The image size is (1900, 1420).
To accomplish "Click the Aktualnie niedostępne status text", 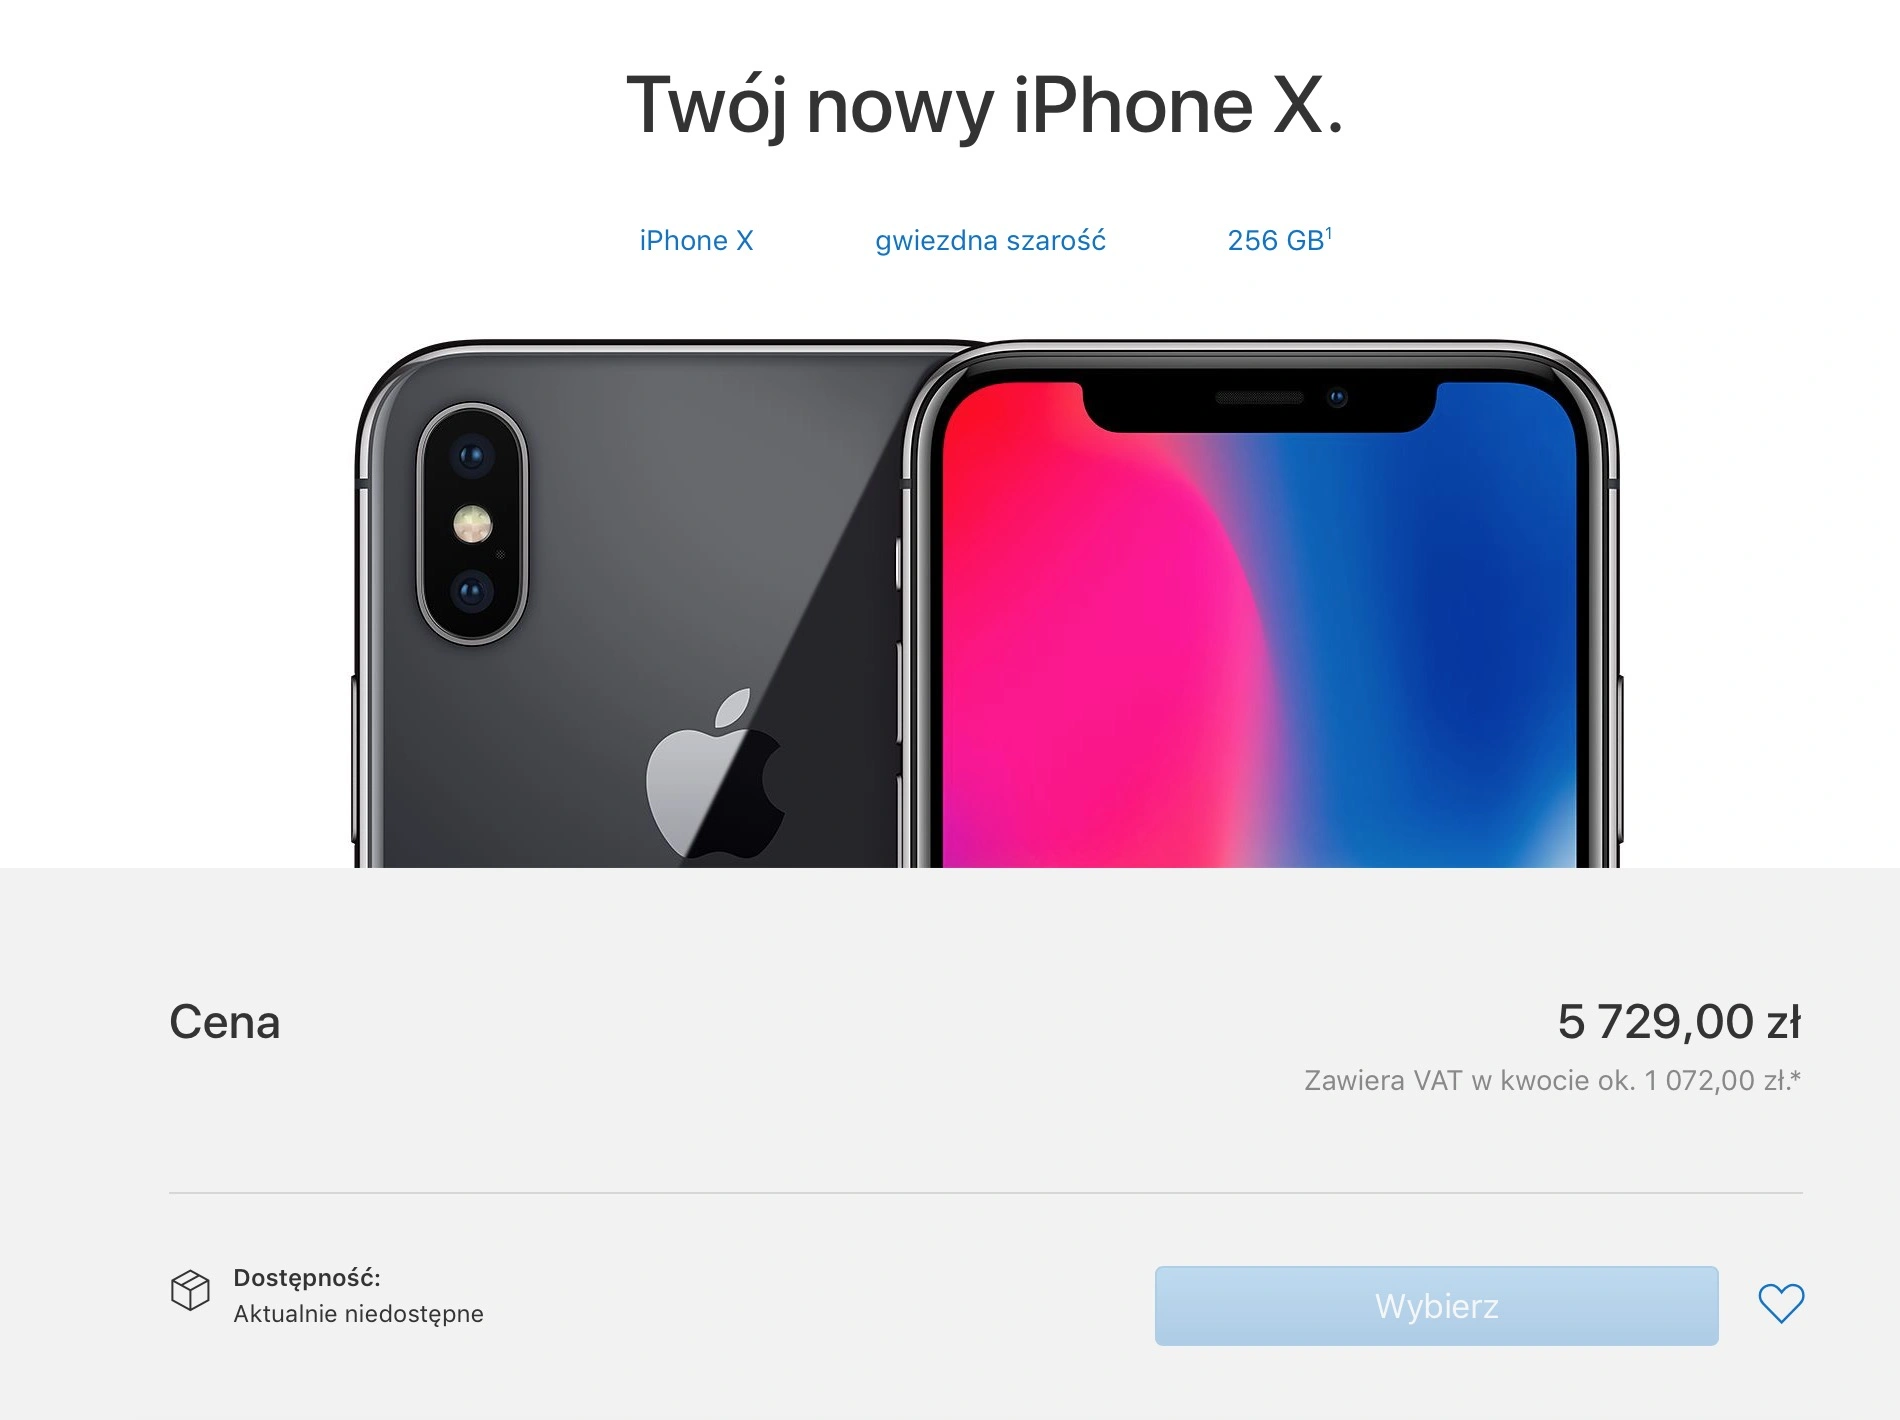I will coord(358,1313).
